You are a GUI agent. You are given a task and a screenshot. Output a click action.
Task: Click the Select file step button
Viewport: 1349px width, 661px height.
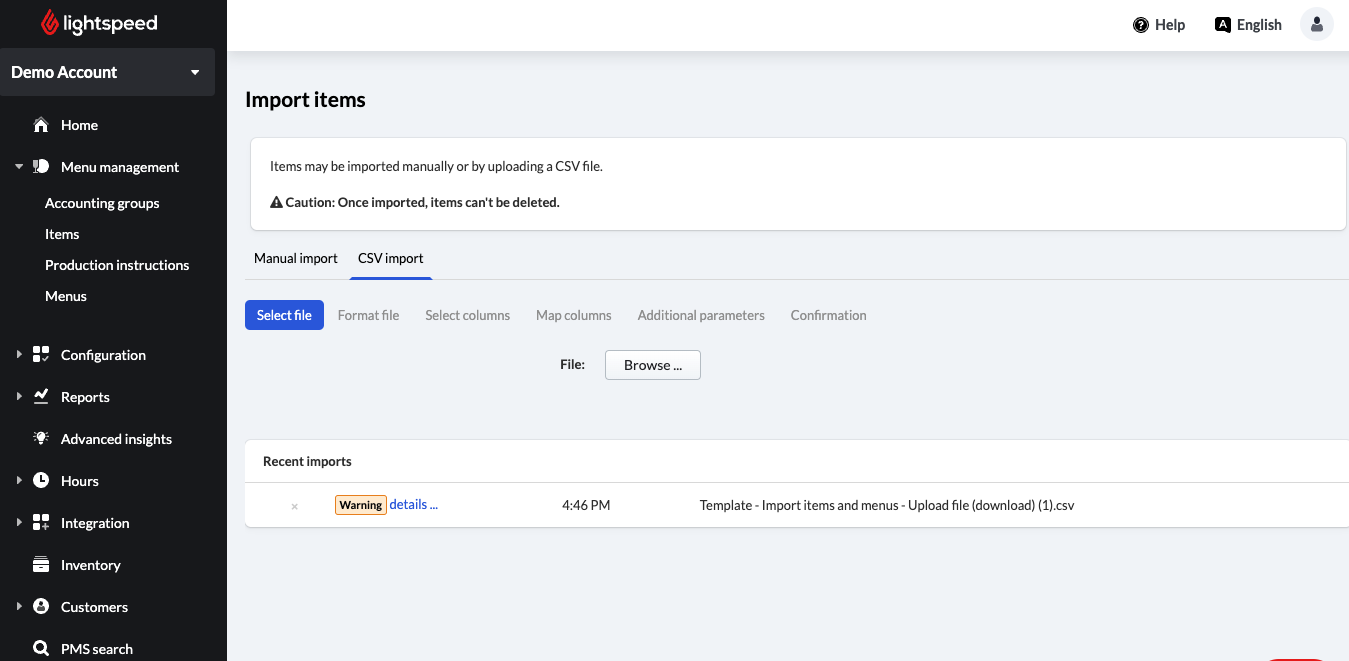(284, 315)
